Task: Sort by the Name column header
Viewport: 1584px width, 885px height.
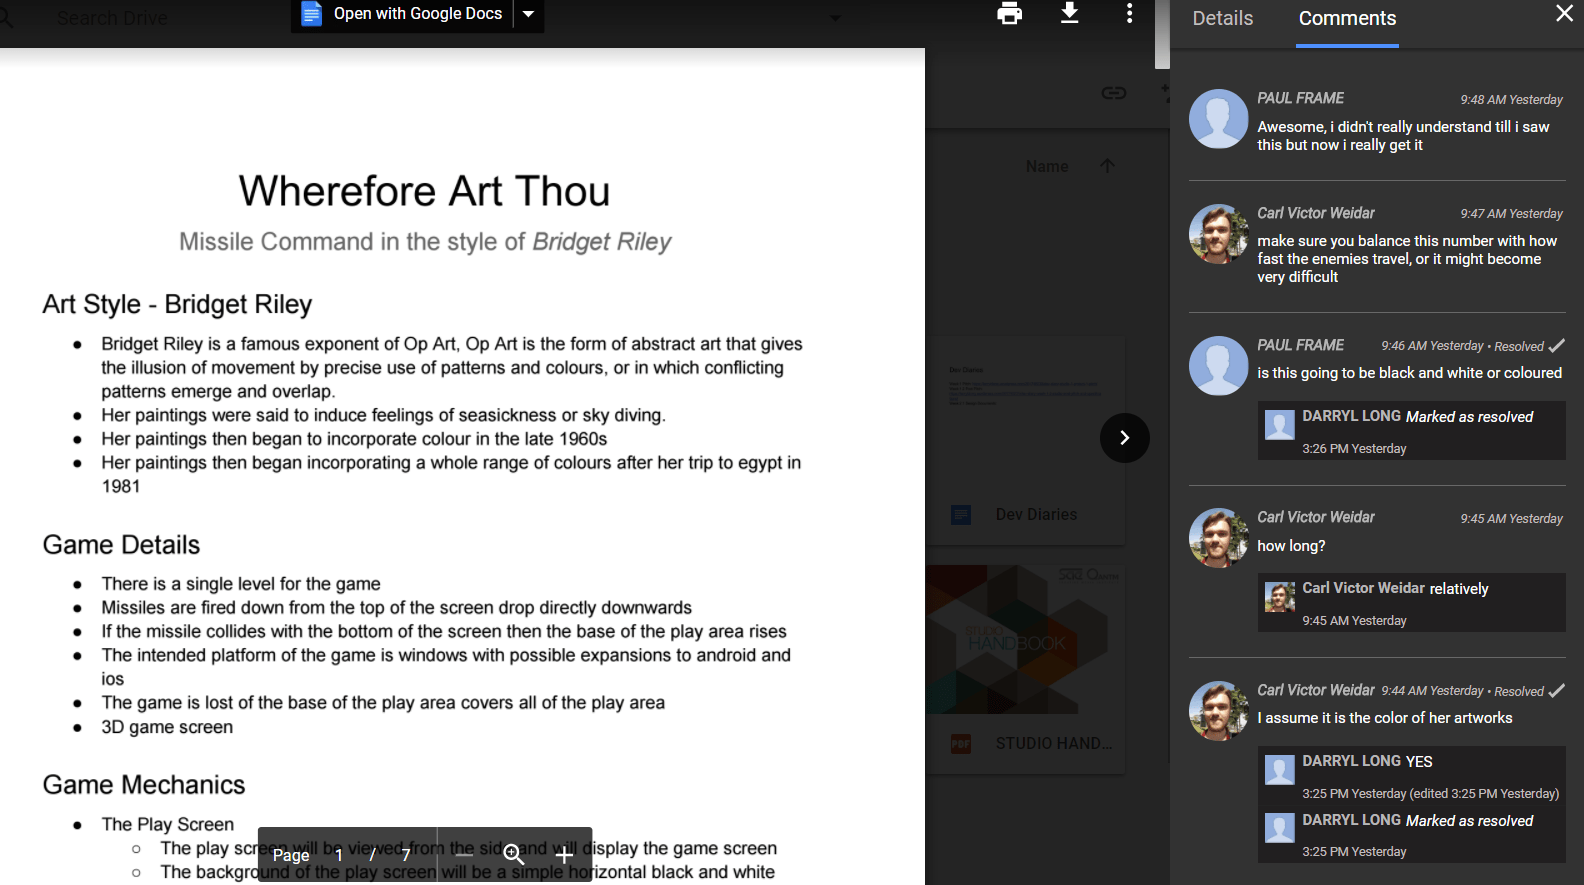Action: click(x=1047, y=167)
